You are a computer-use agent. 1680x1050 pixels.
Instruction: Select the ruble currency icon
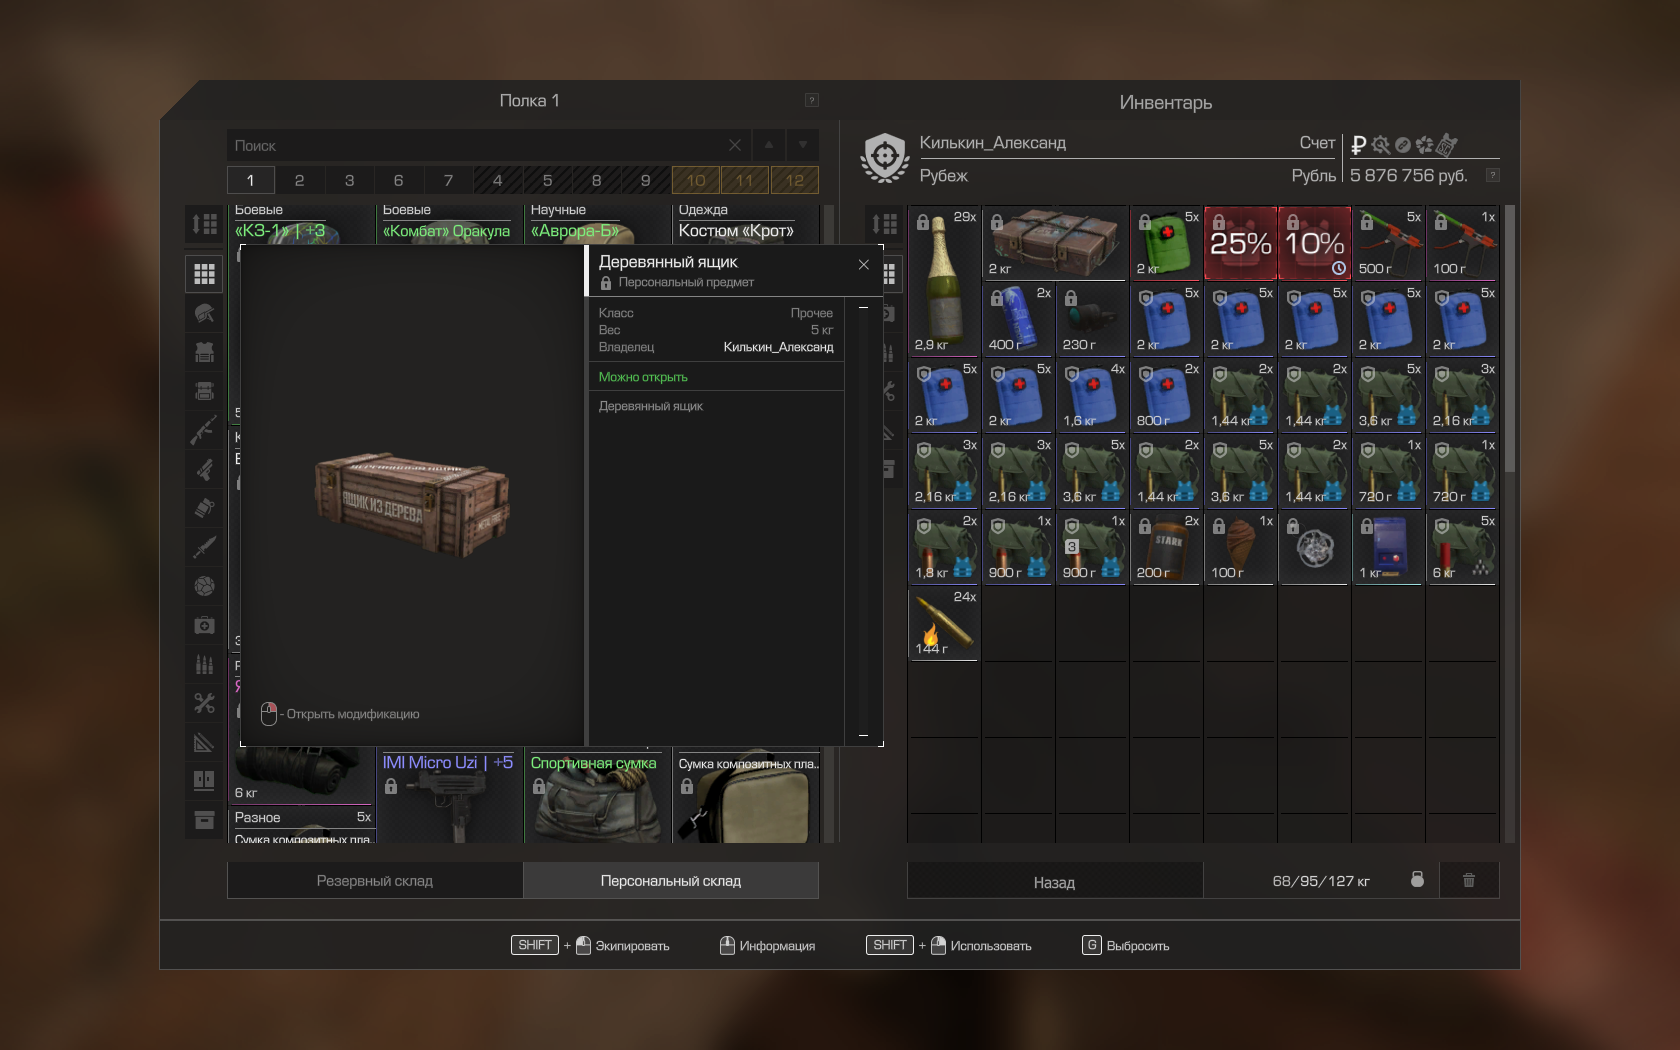(x=1358, y=145)
